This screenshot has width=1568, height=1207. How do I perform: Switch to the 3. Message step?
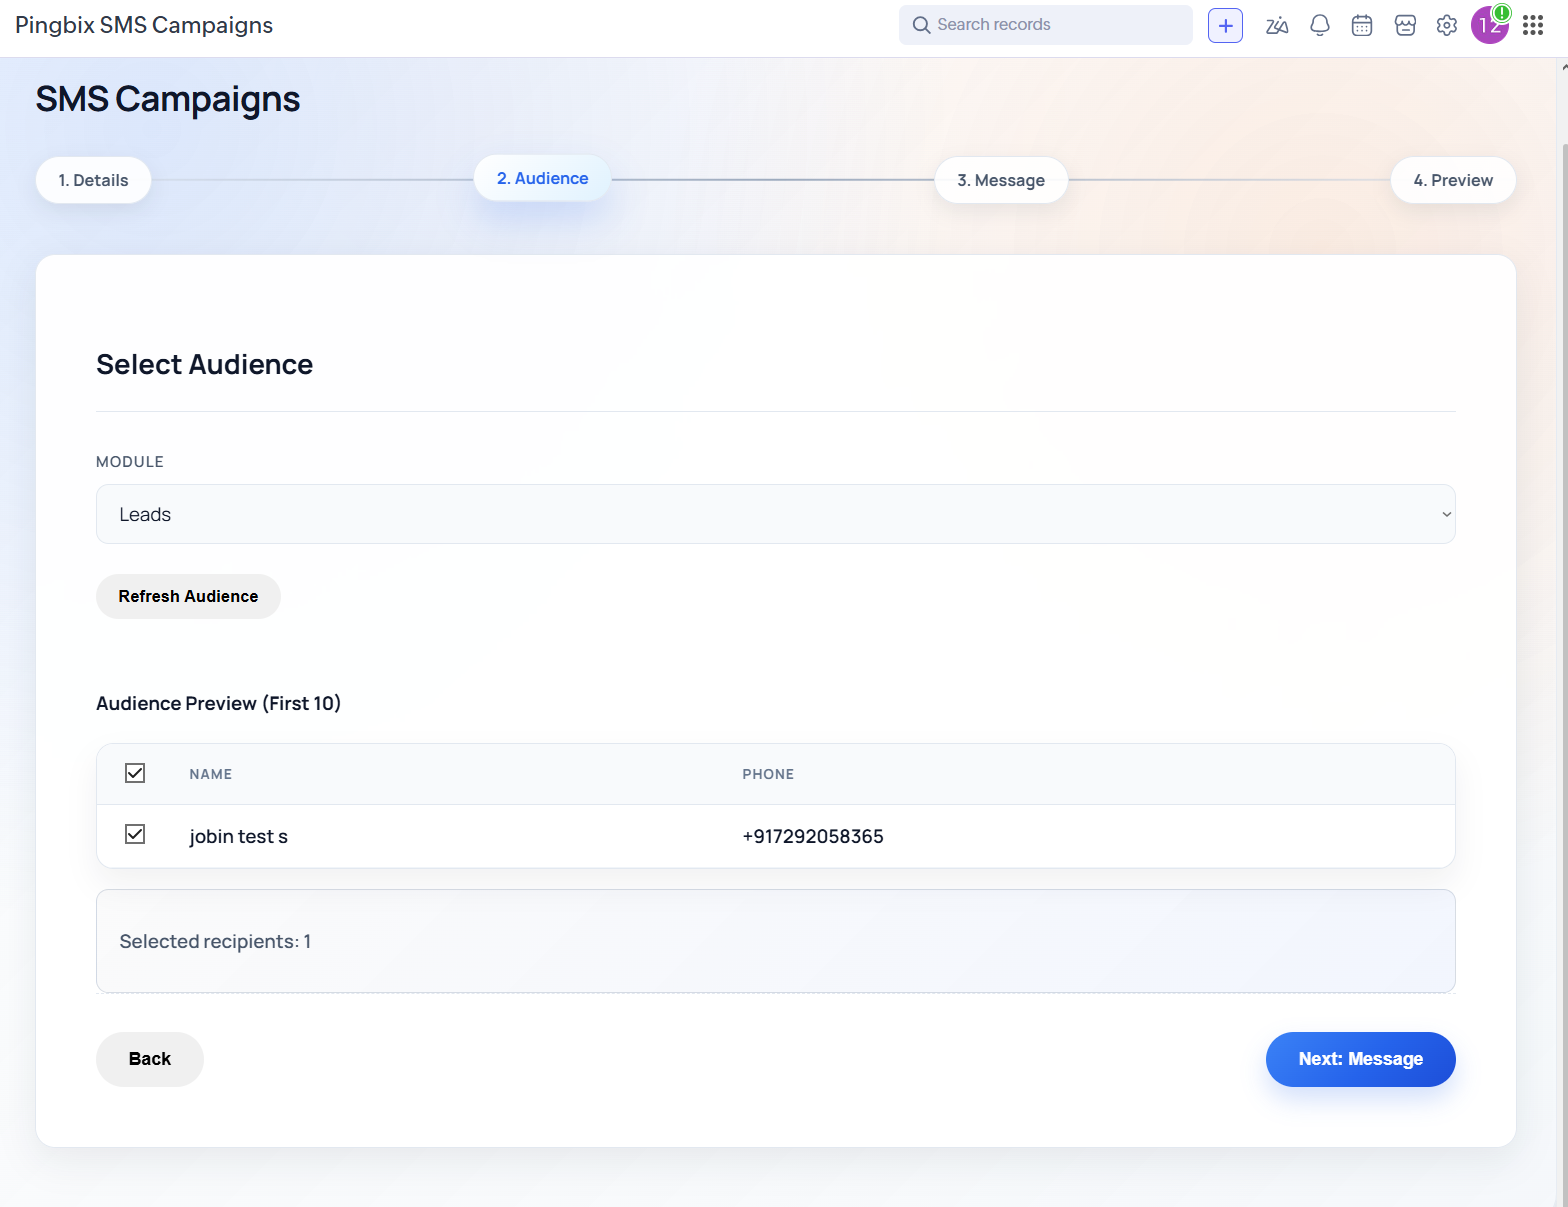click(x=1001, y=180)
